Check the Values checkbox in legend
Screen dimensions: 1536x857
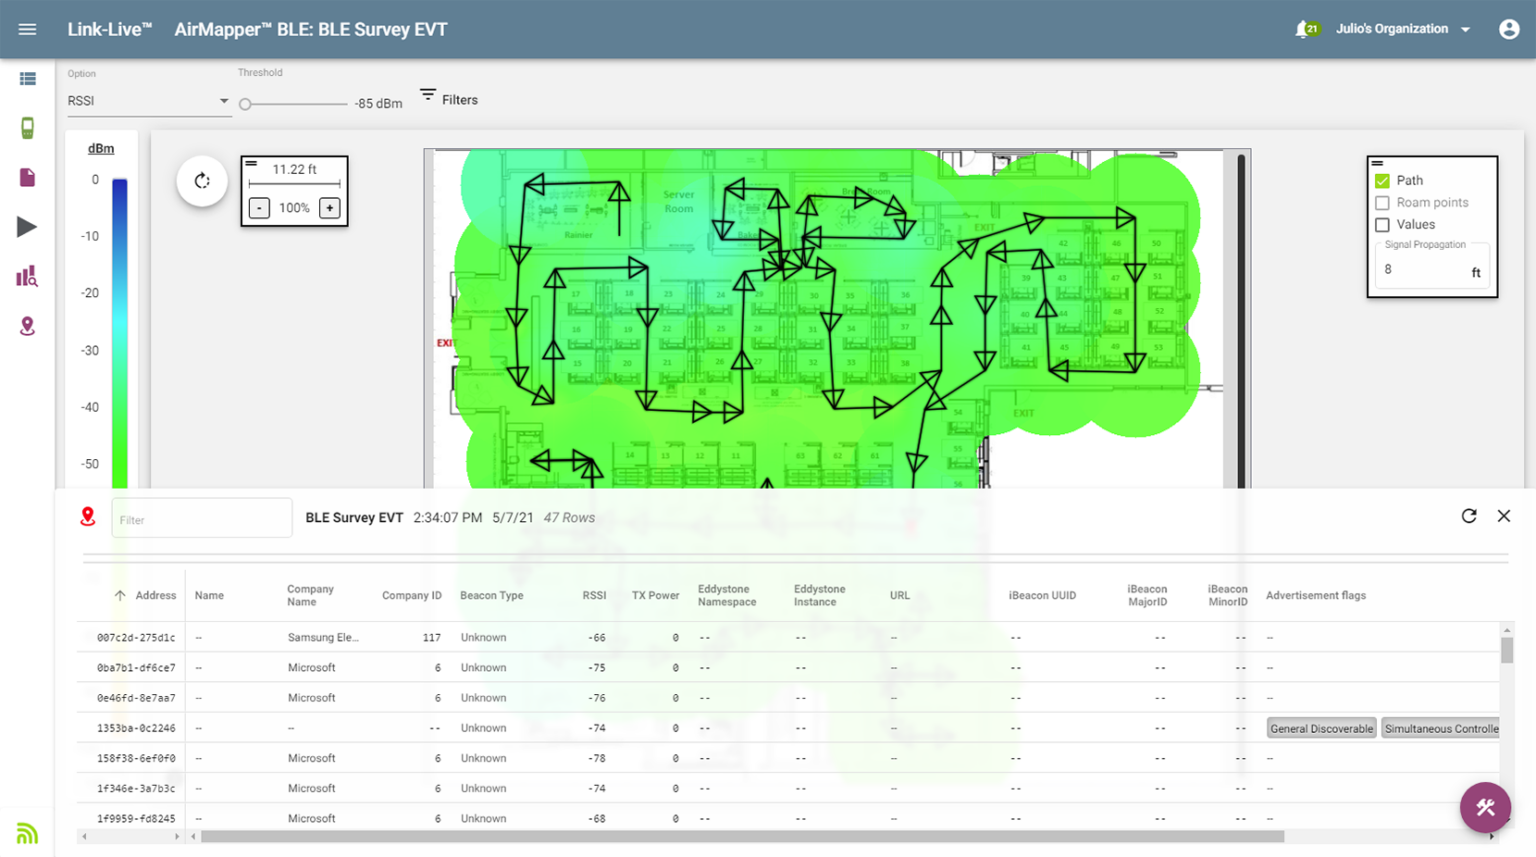[1384, 224]
